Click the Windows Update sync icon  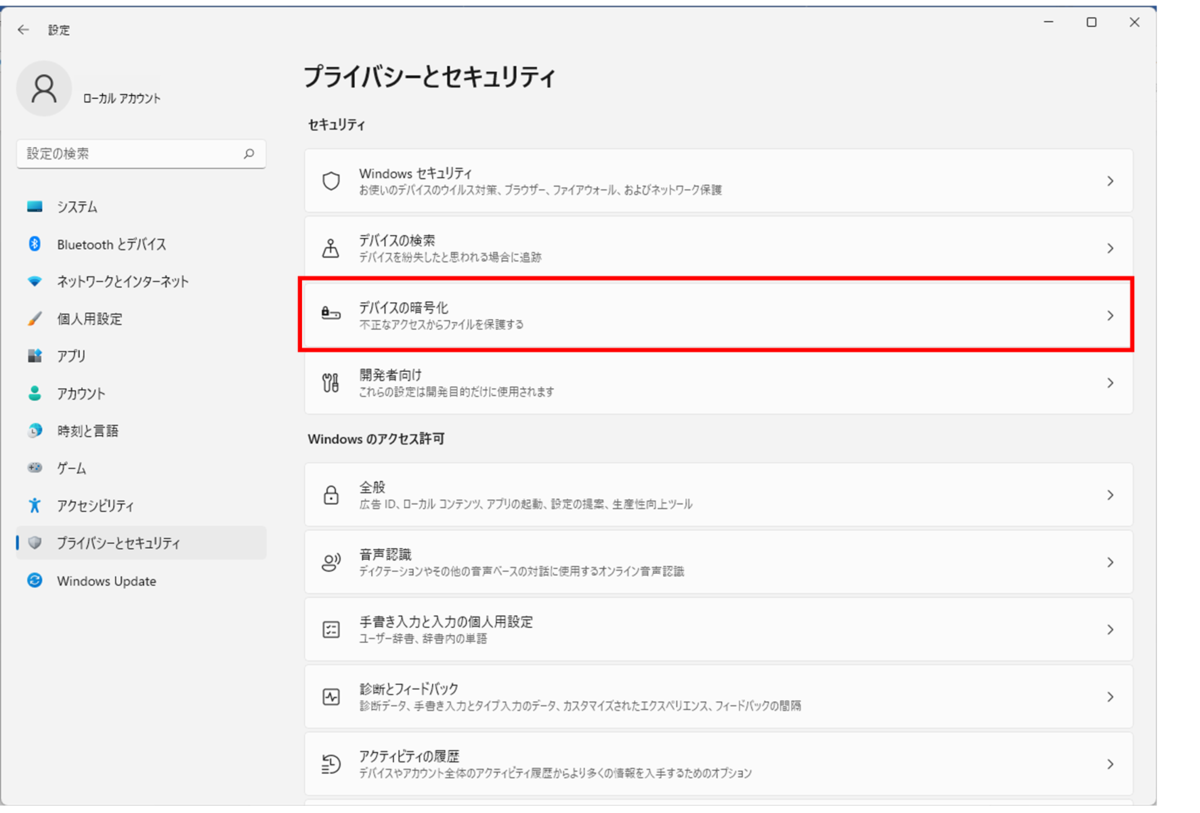35,581
